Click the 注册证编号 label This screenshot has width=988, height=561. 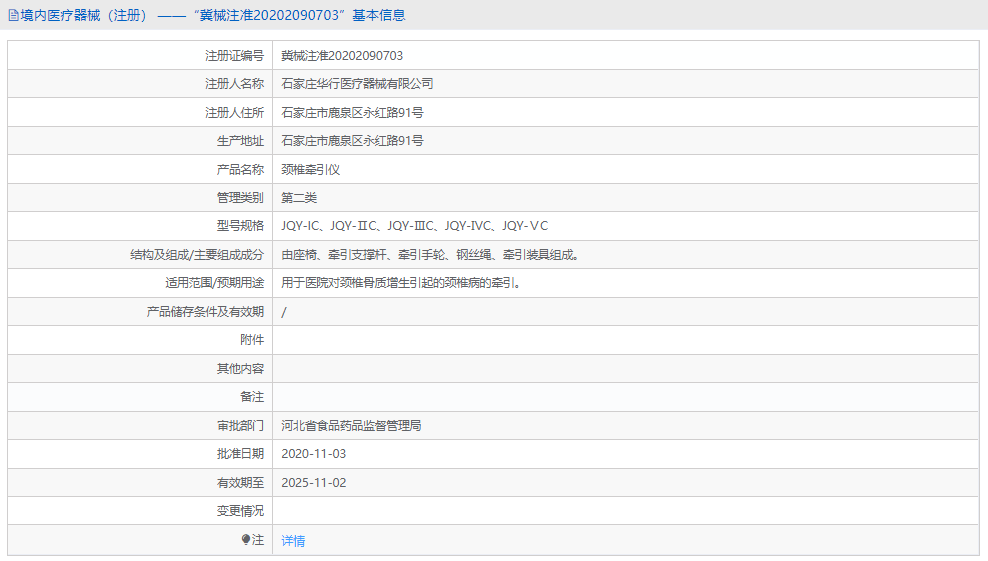click(234, 55)
